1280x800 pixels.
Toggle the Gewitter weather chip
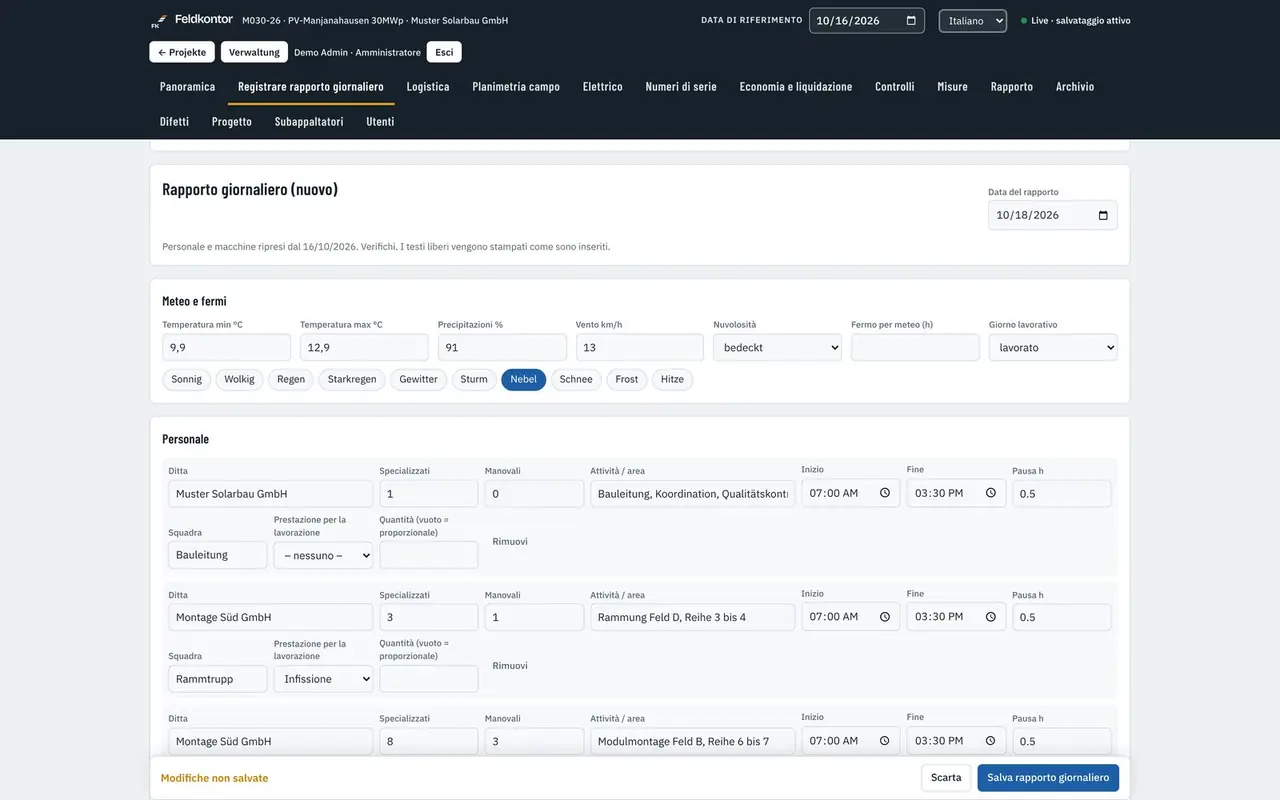click(x=419, y=380)
